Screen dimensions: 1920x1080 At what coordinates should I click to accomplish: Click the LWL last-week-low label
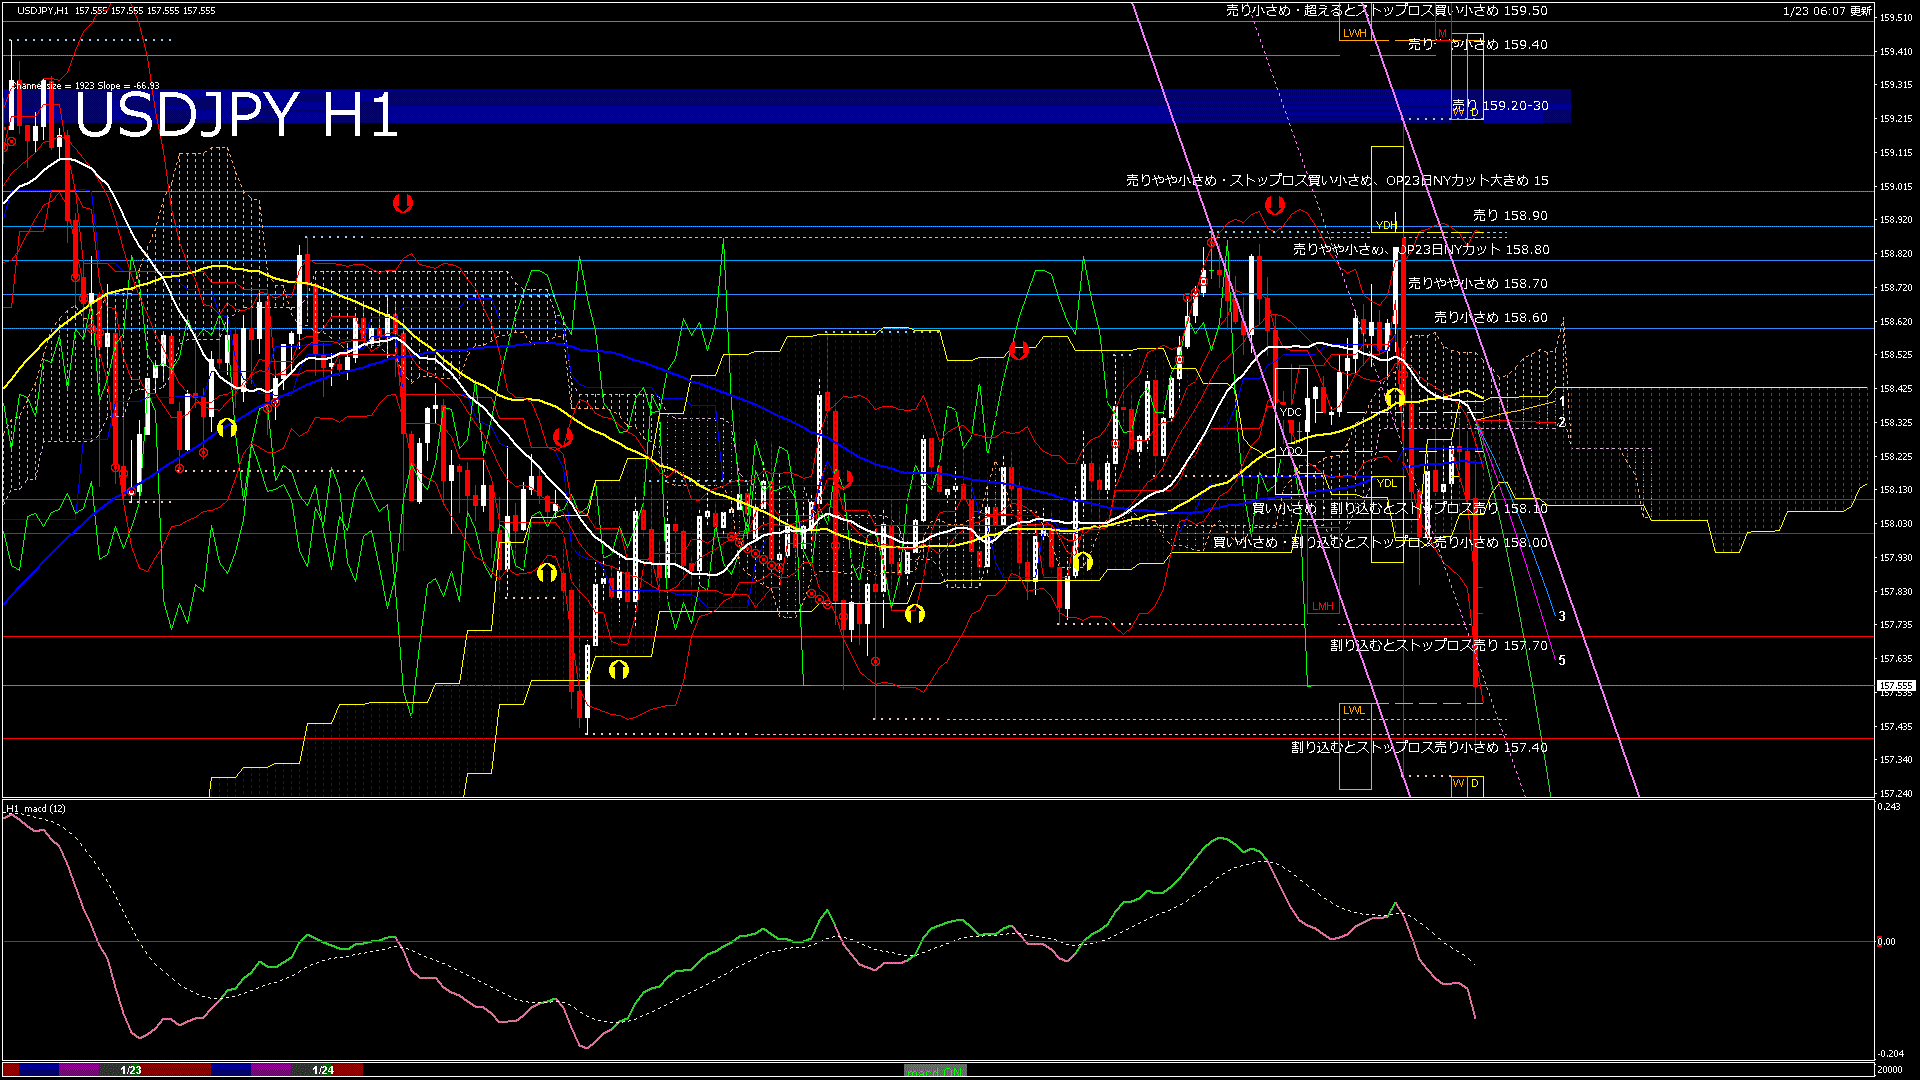(x=1355, y=710)
